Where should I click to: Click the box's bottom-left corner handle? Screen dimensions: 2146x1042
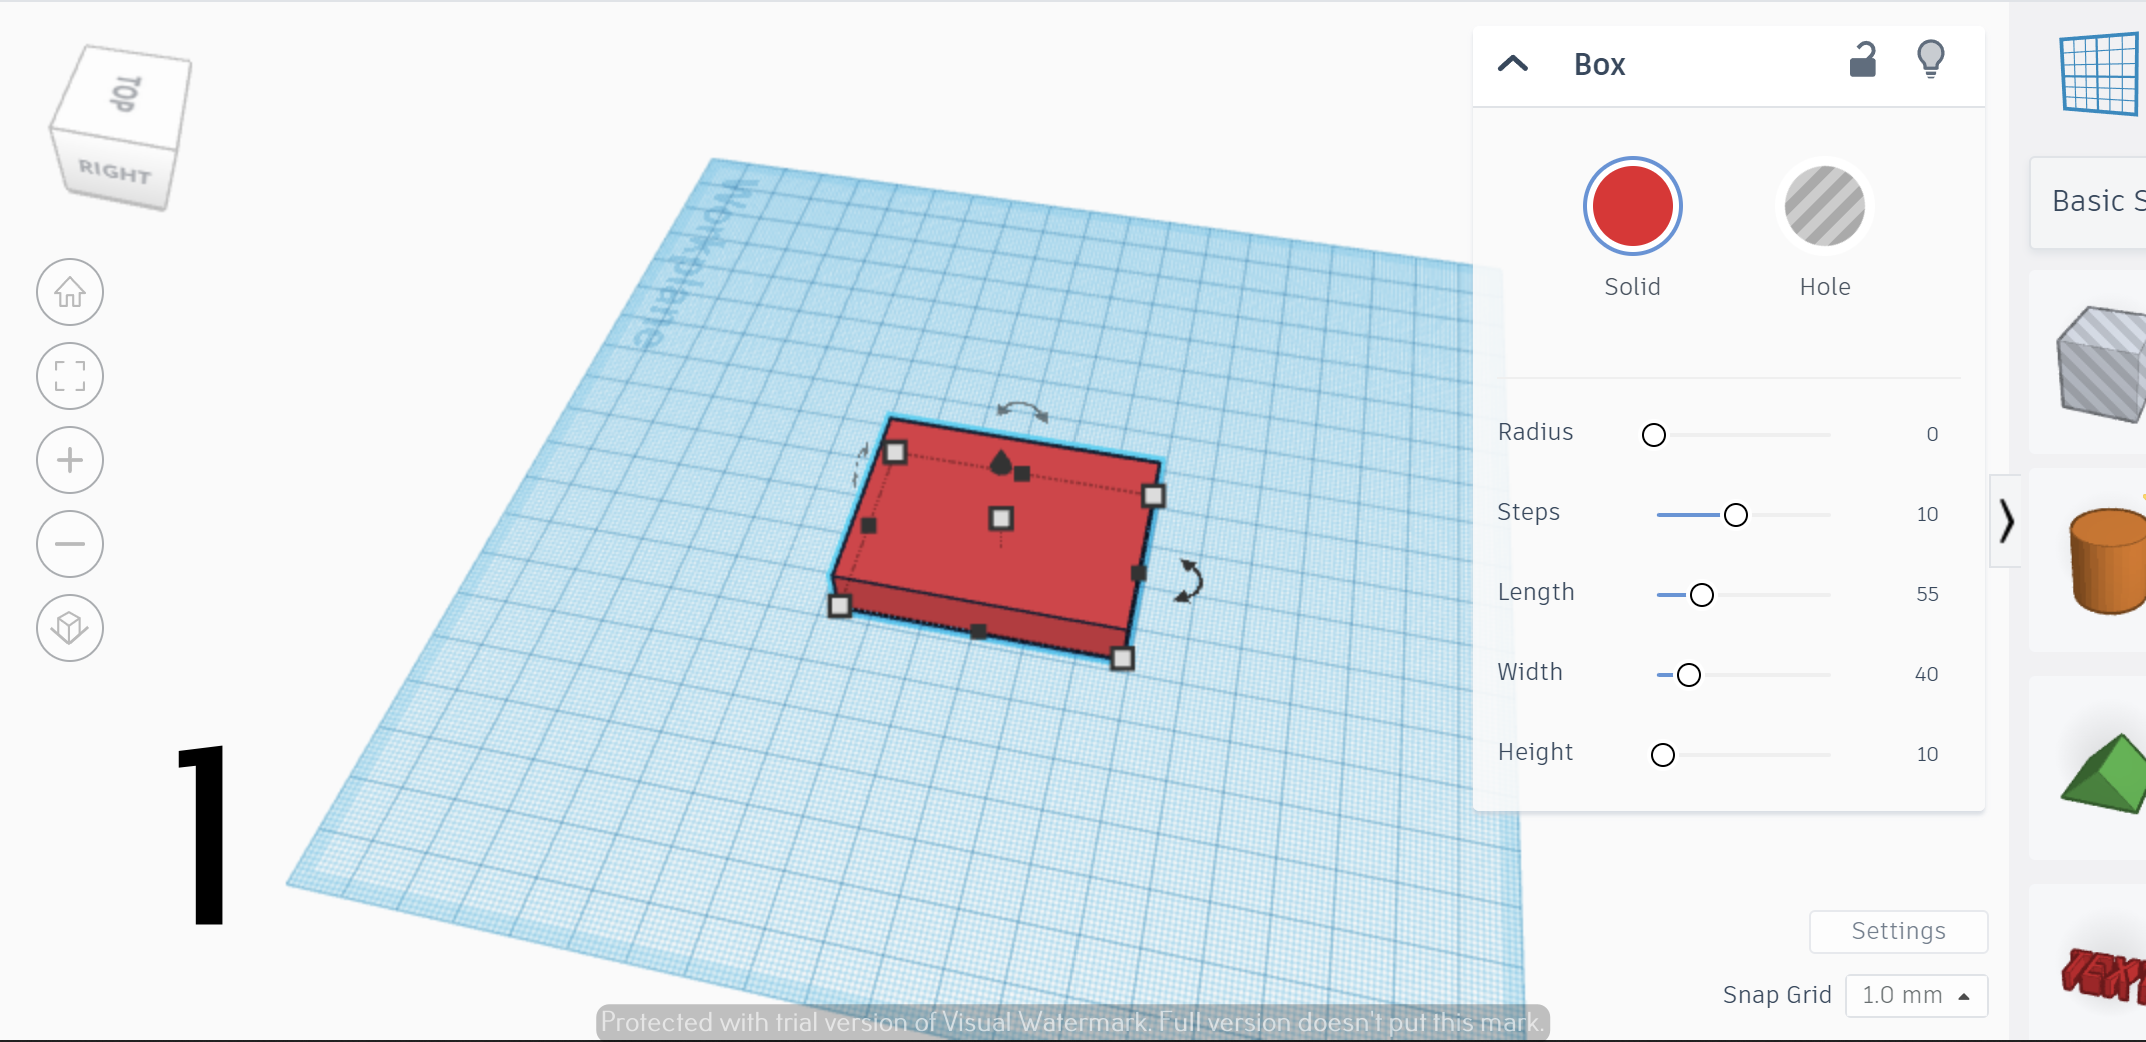pos(840,605)
